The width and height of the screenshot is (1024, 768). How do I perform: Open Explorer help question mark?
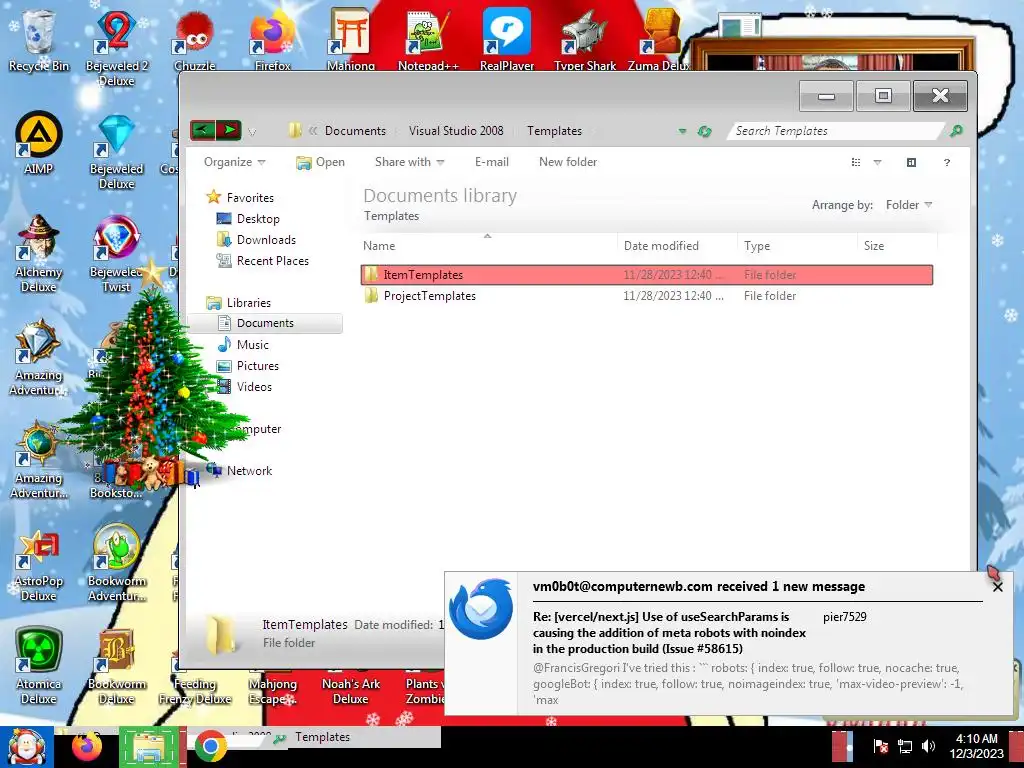click(947, 163)
